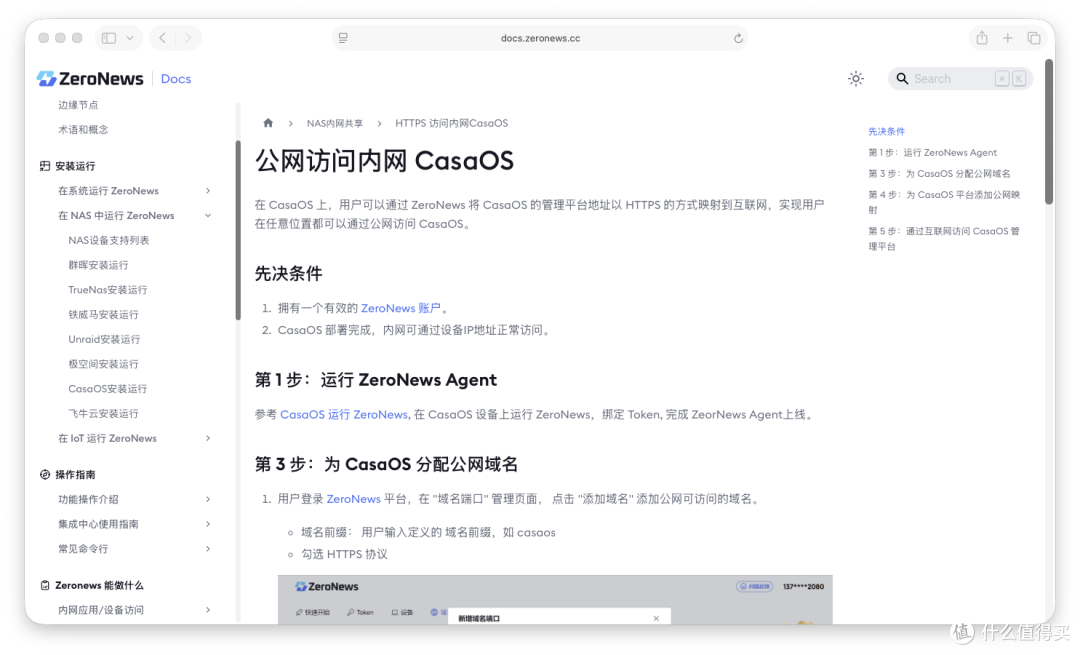Jump to 第 3 步：为 CasaOS 分配公网域名 in contents
Viewport: 1080px width, 655px height.
tap(939, 174)
